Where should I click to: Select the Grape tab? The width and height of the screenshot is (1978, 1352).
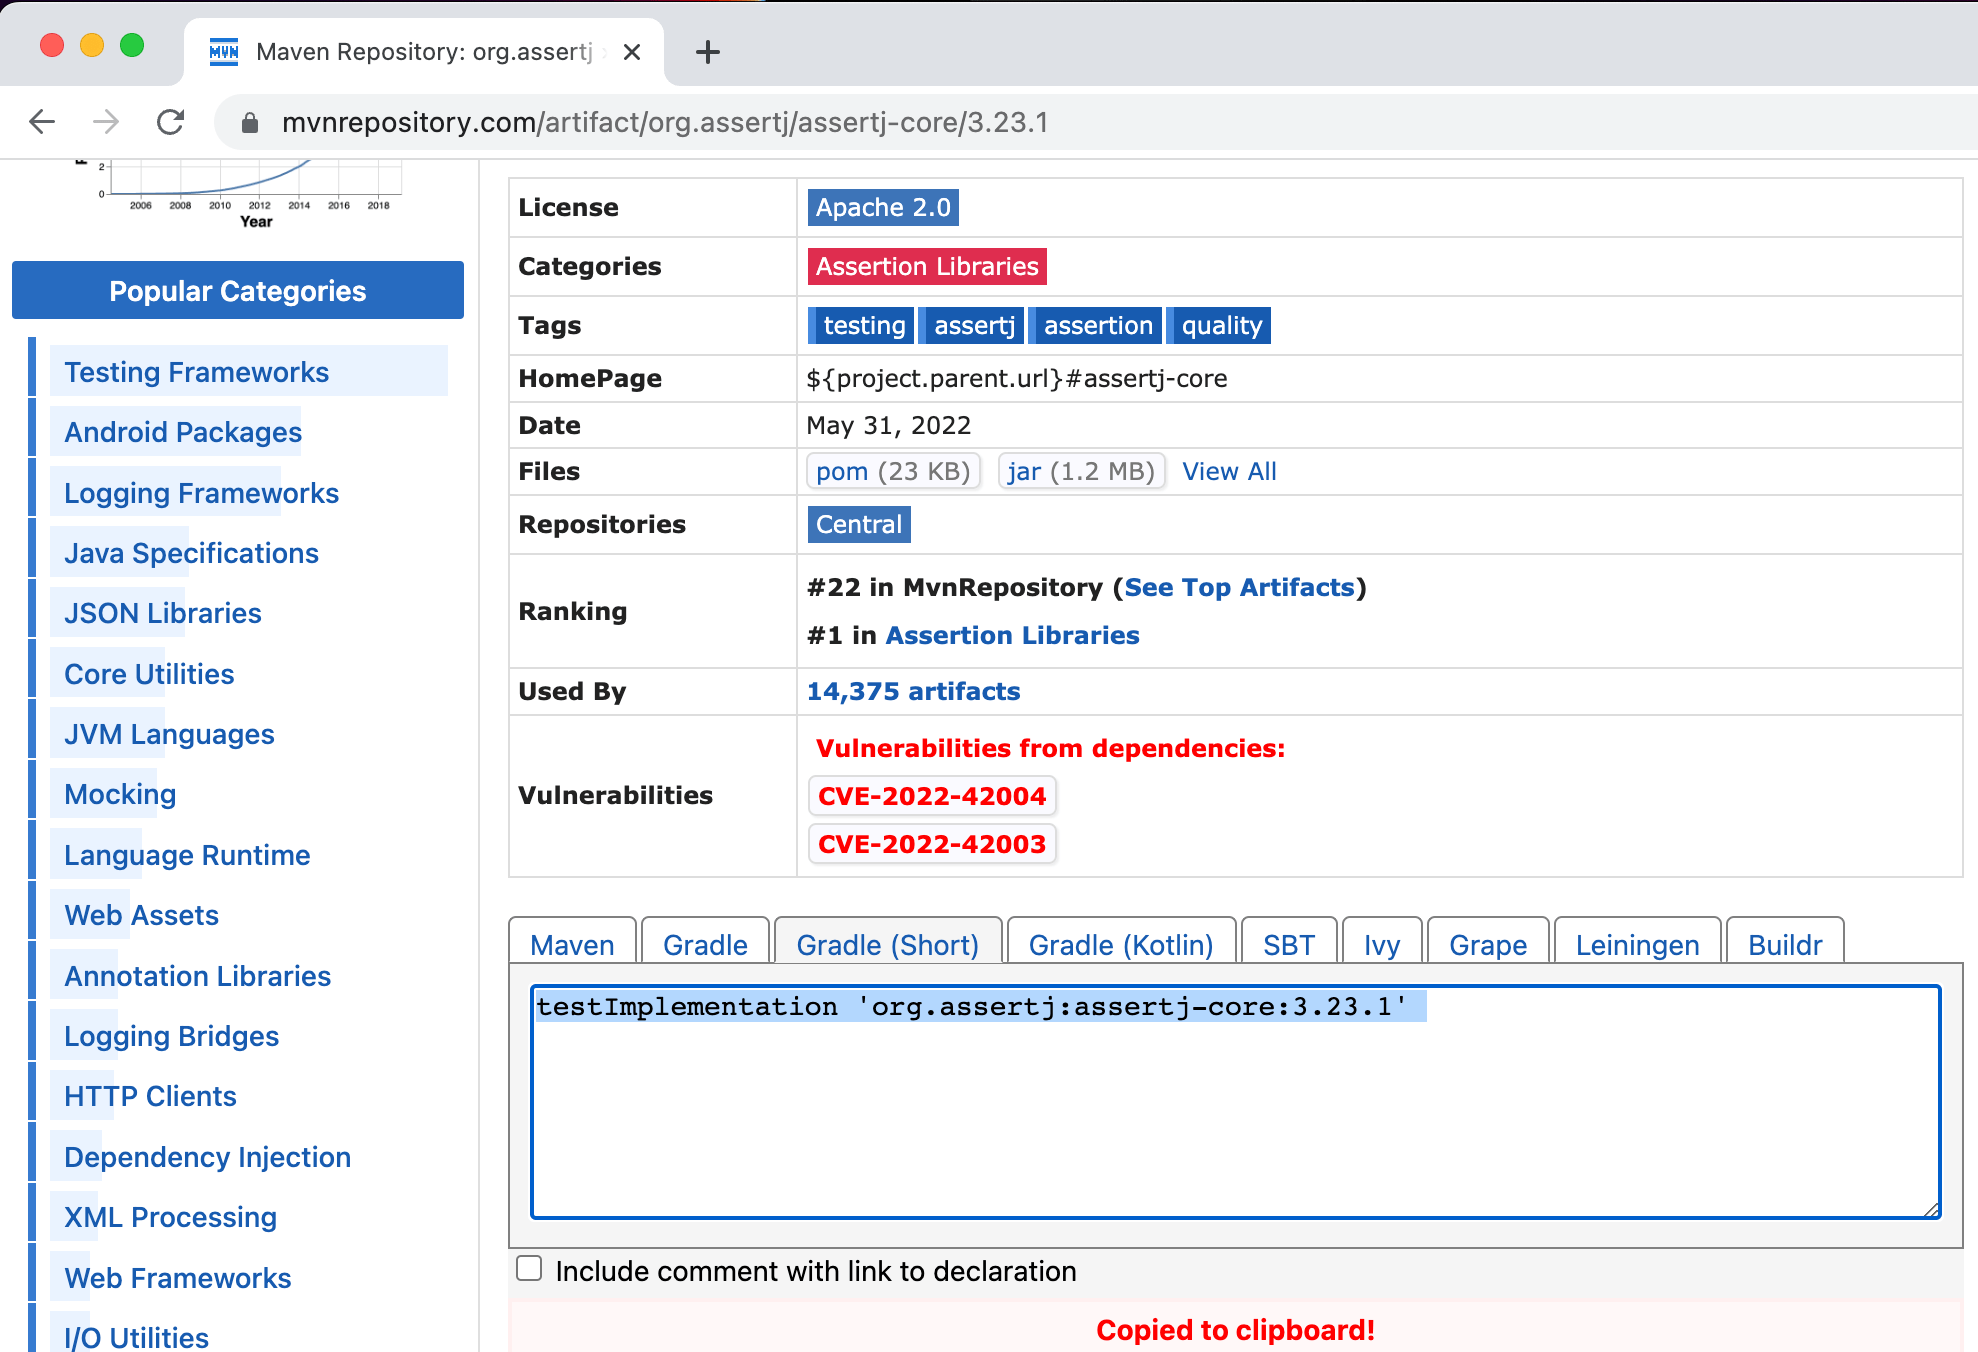click(x=1490, y=943)
